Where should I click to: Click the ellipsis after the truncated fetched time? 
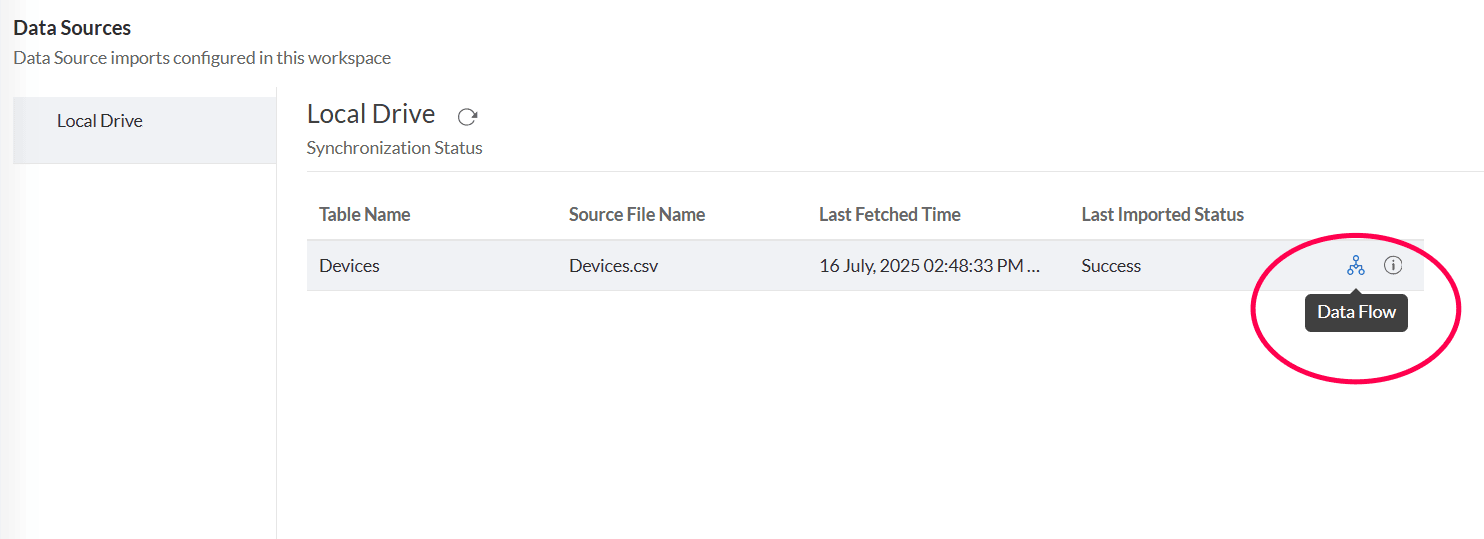click(1034, 267)
